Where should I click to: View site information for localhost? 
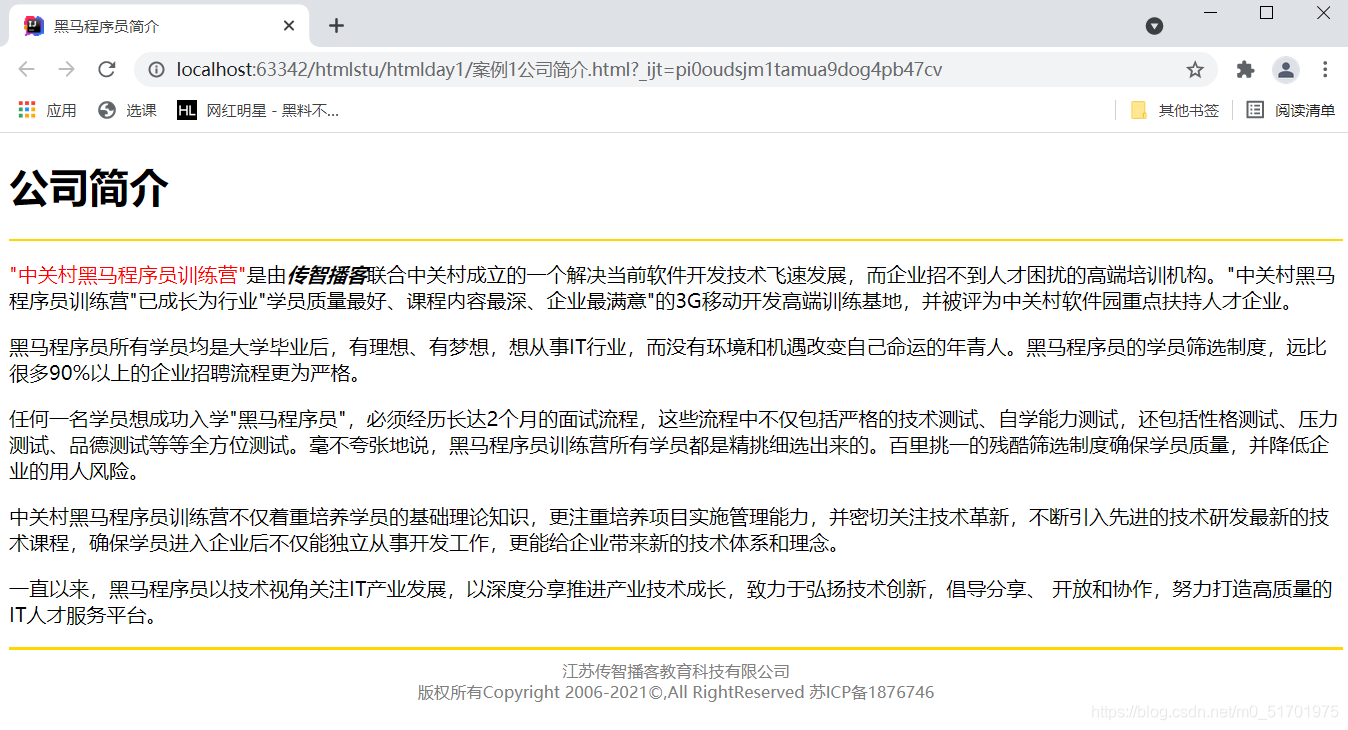[156, 70]
